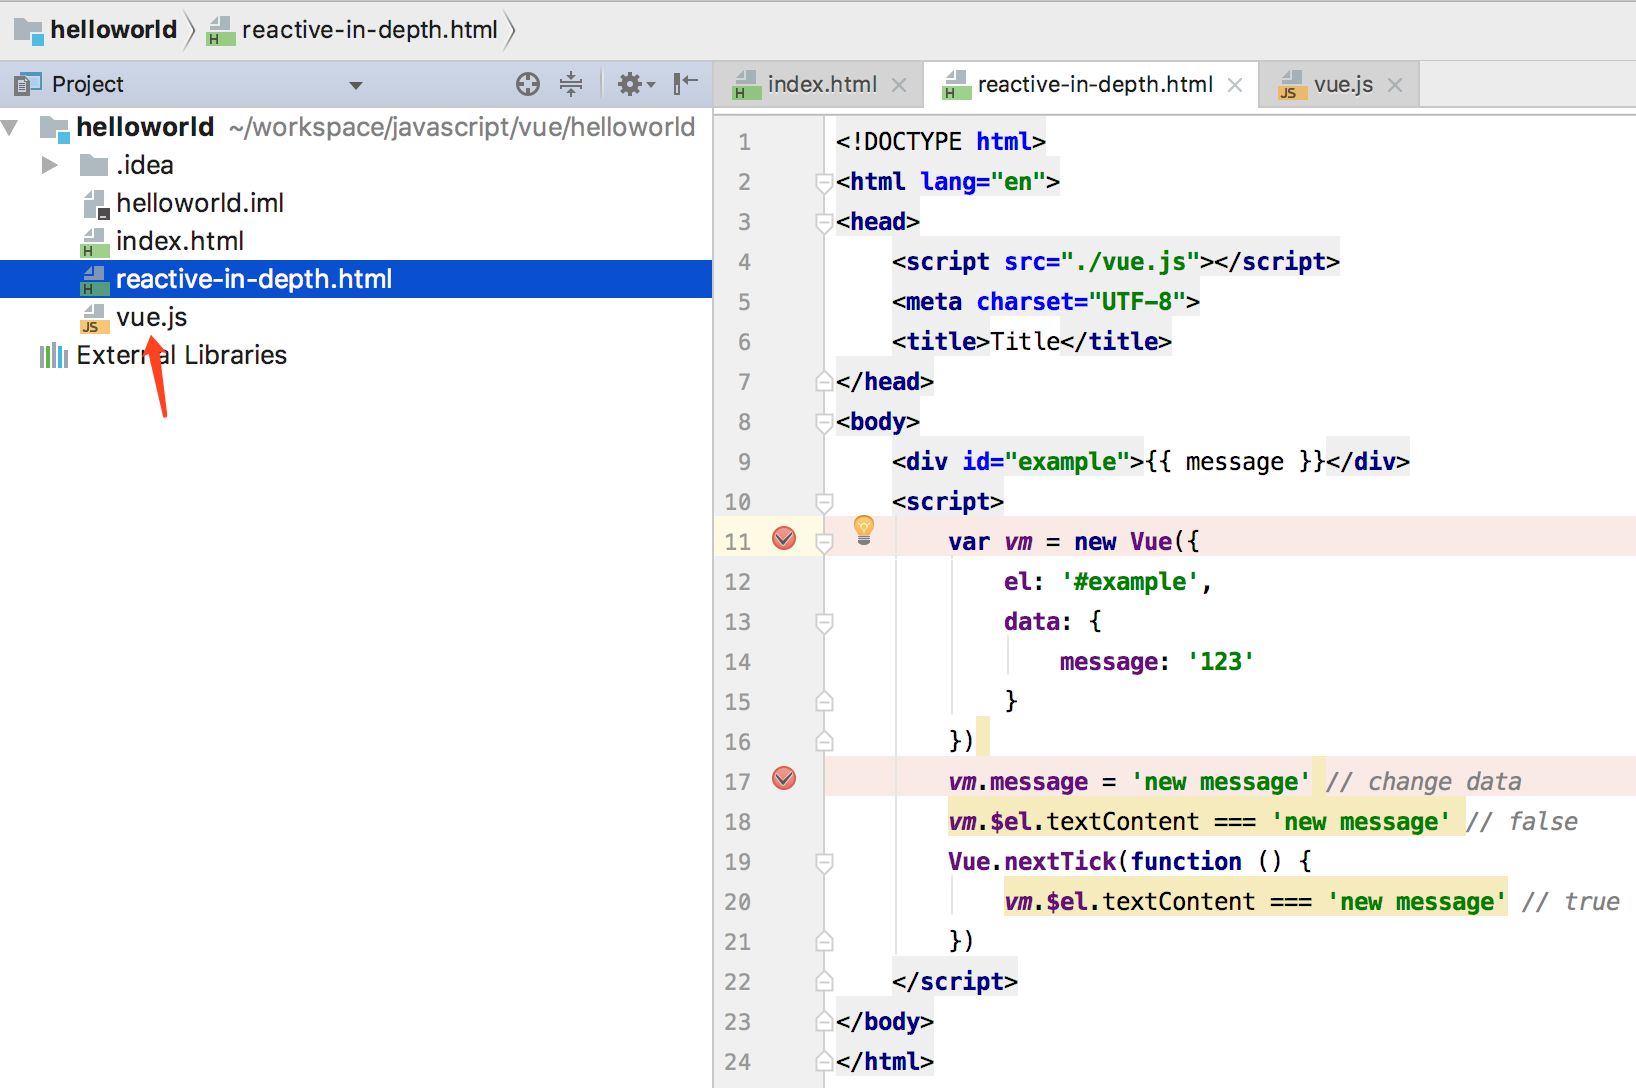The height and width of the screenshot is (1088, 1636).
Task: Switch to the index.html tab
Action: point(821,85)
